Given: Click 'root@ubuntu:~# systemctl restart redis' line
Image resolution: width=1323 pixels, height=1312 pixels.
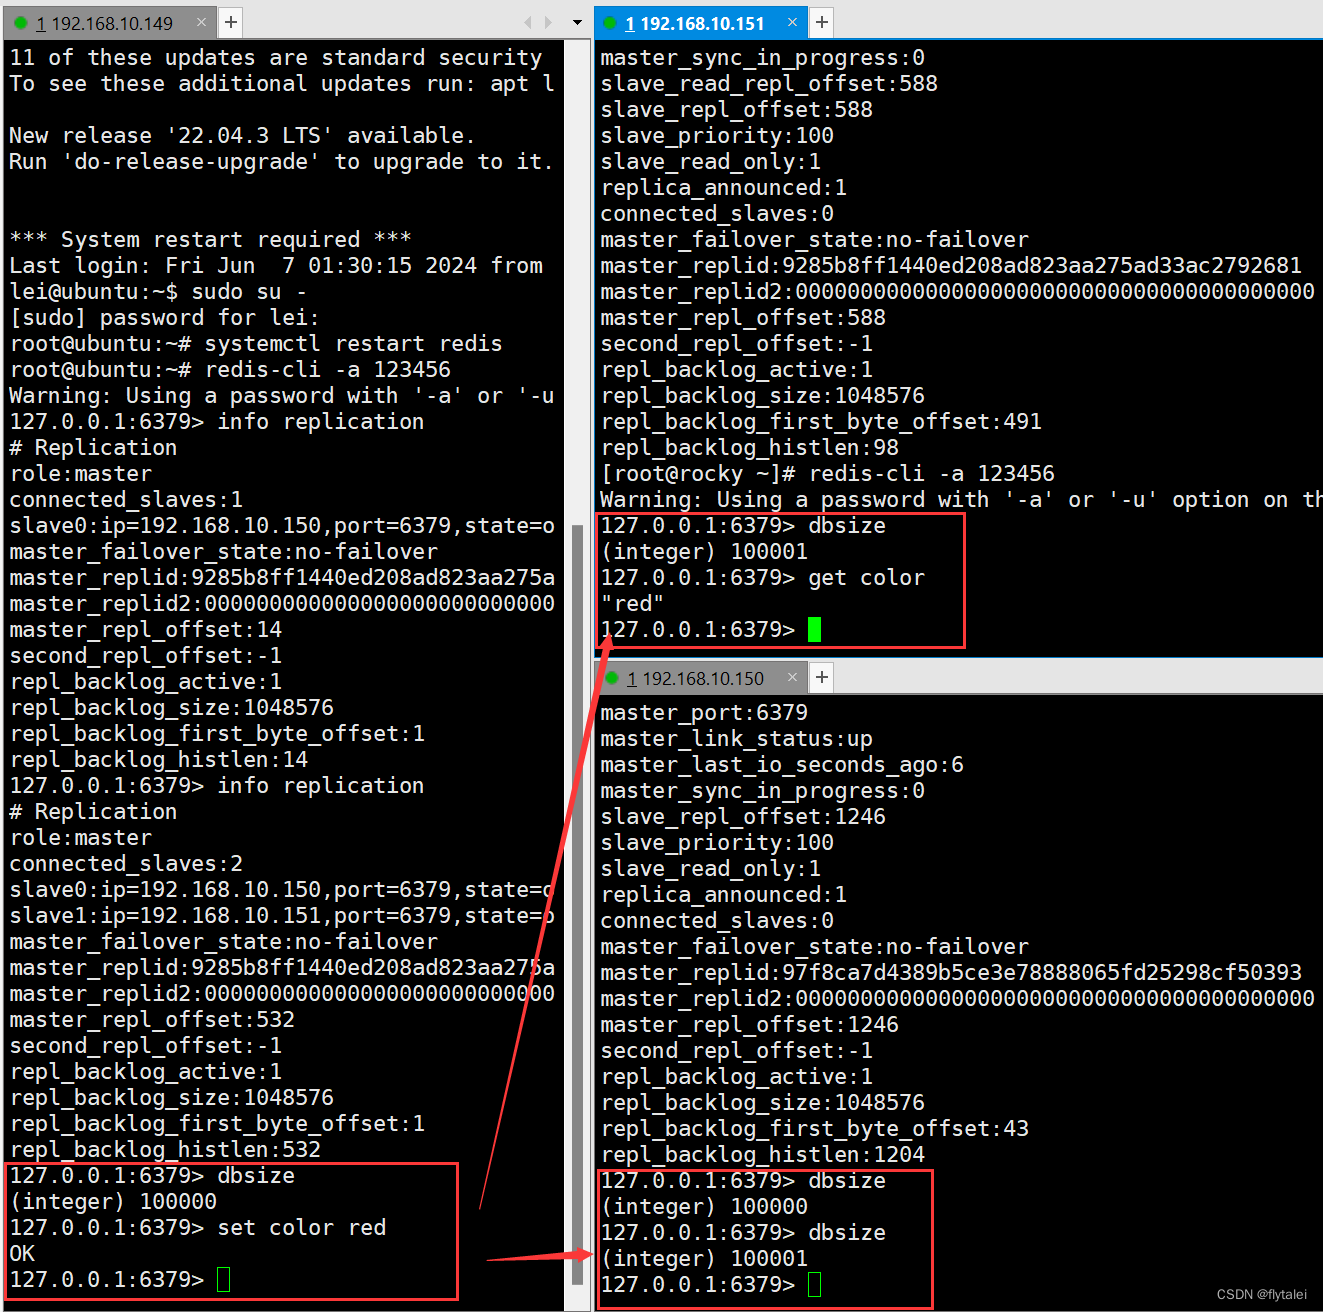Looking at the screenshot, I should (256, 343).
